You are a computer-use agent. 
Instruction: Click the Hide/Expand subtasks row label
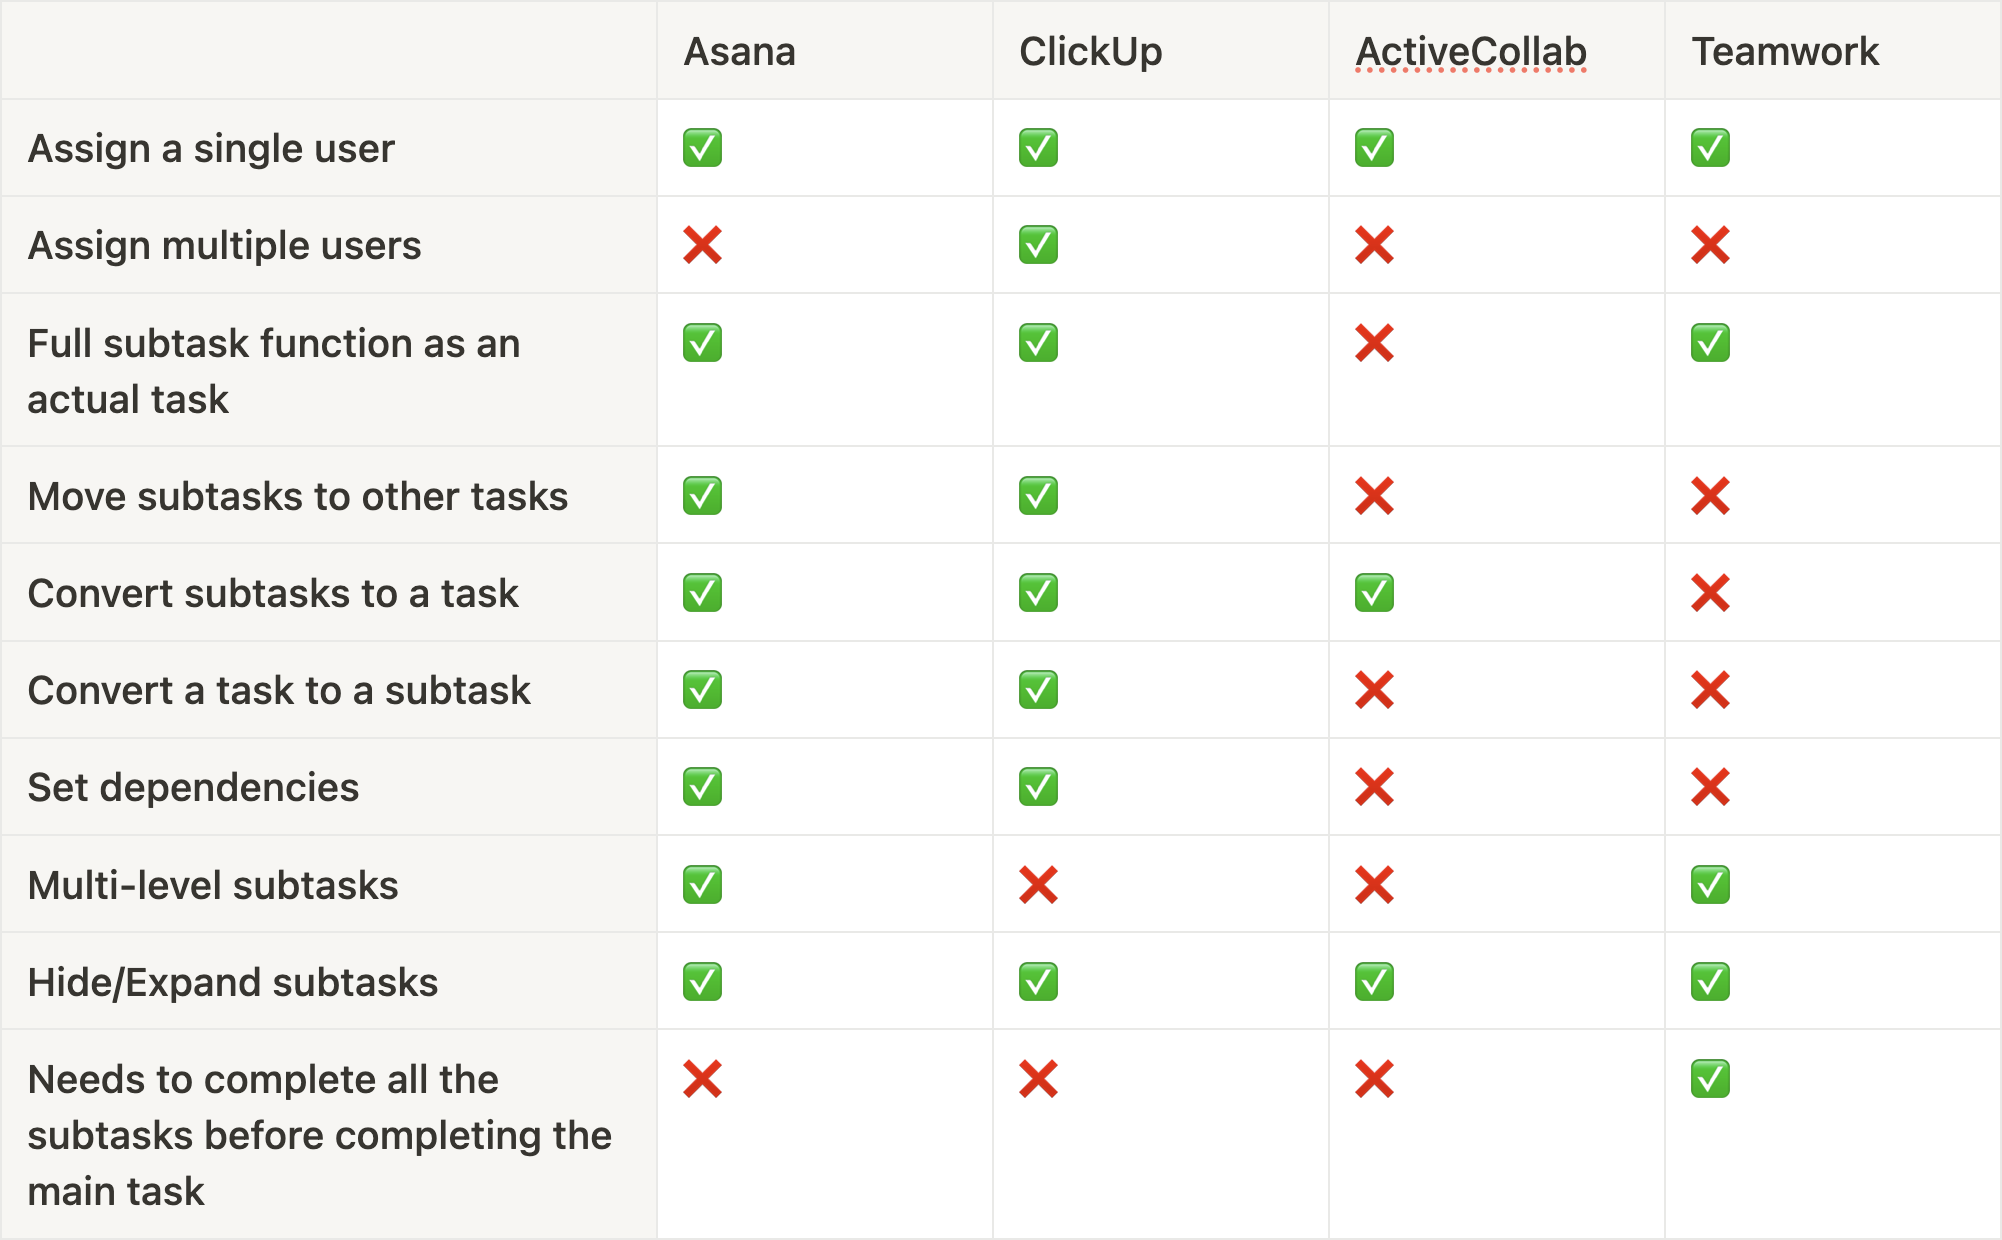[x=233, y=982]
